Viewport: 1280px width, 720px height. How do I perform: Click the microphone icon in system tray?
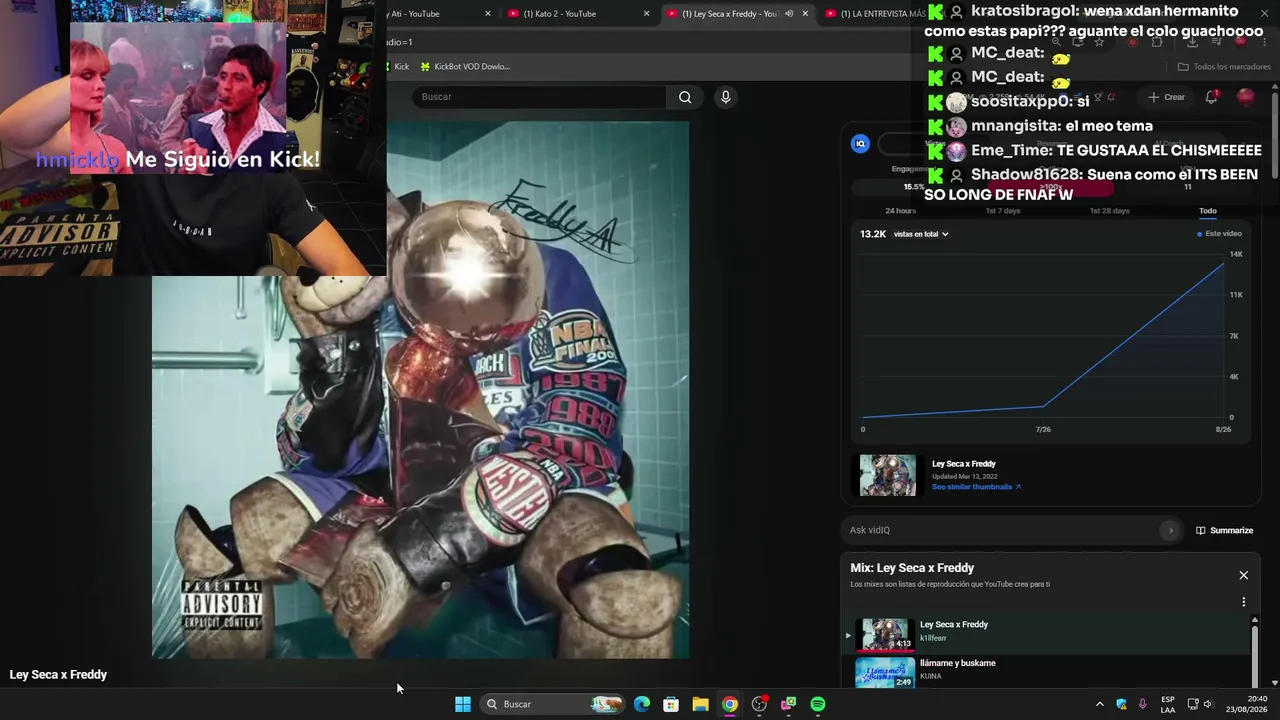click(x=1143, y=704)
